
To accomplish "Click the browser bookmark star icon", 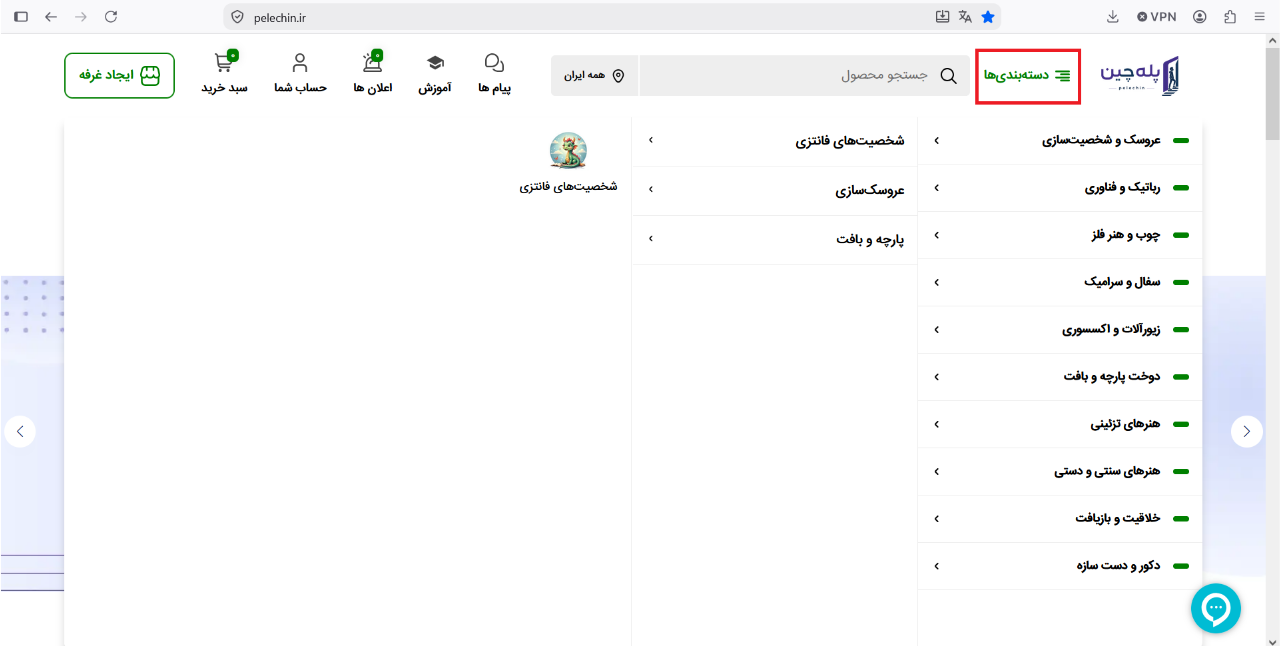I will pos(988,17).
